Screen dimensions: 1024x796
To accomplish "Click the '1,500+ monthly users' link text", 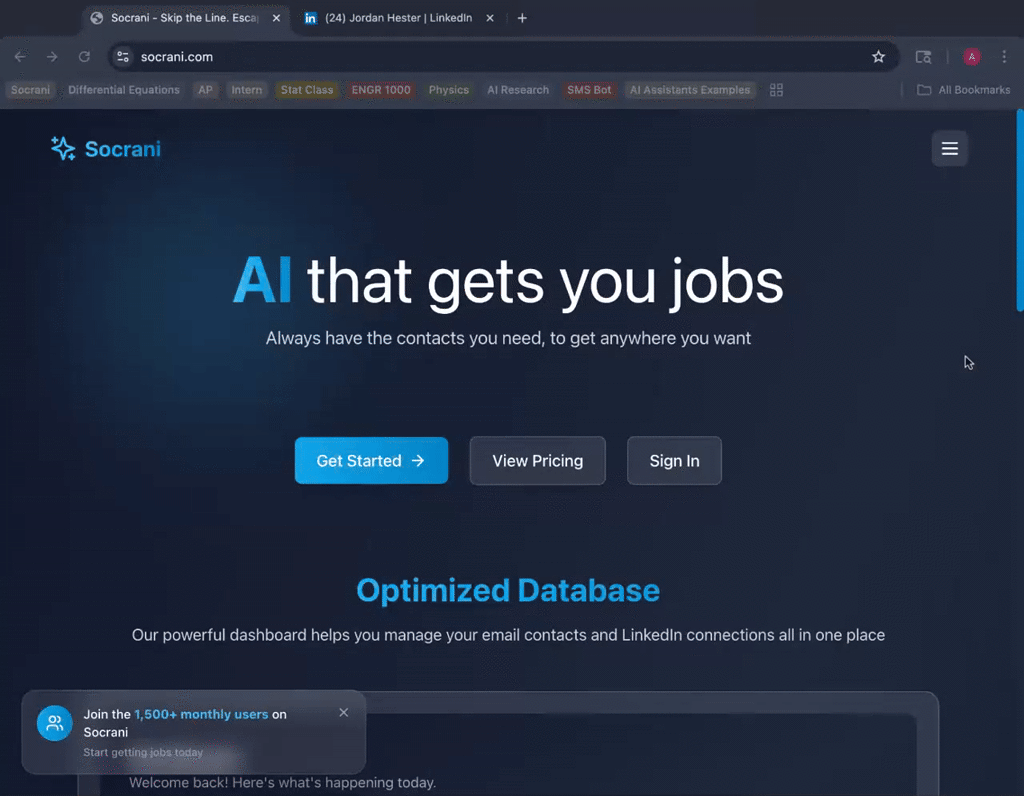I will tap(201, 714).
